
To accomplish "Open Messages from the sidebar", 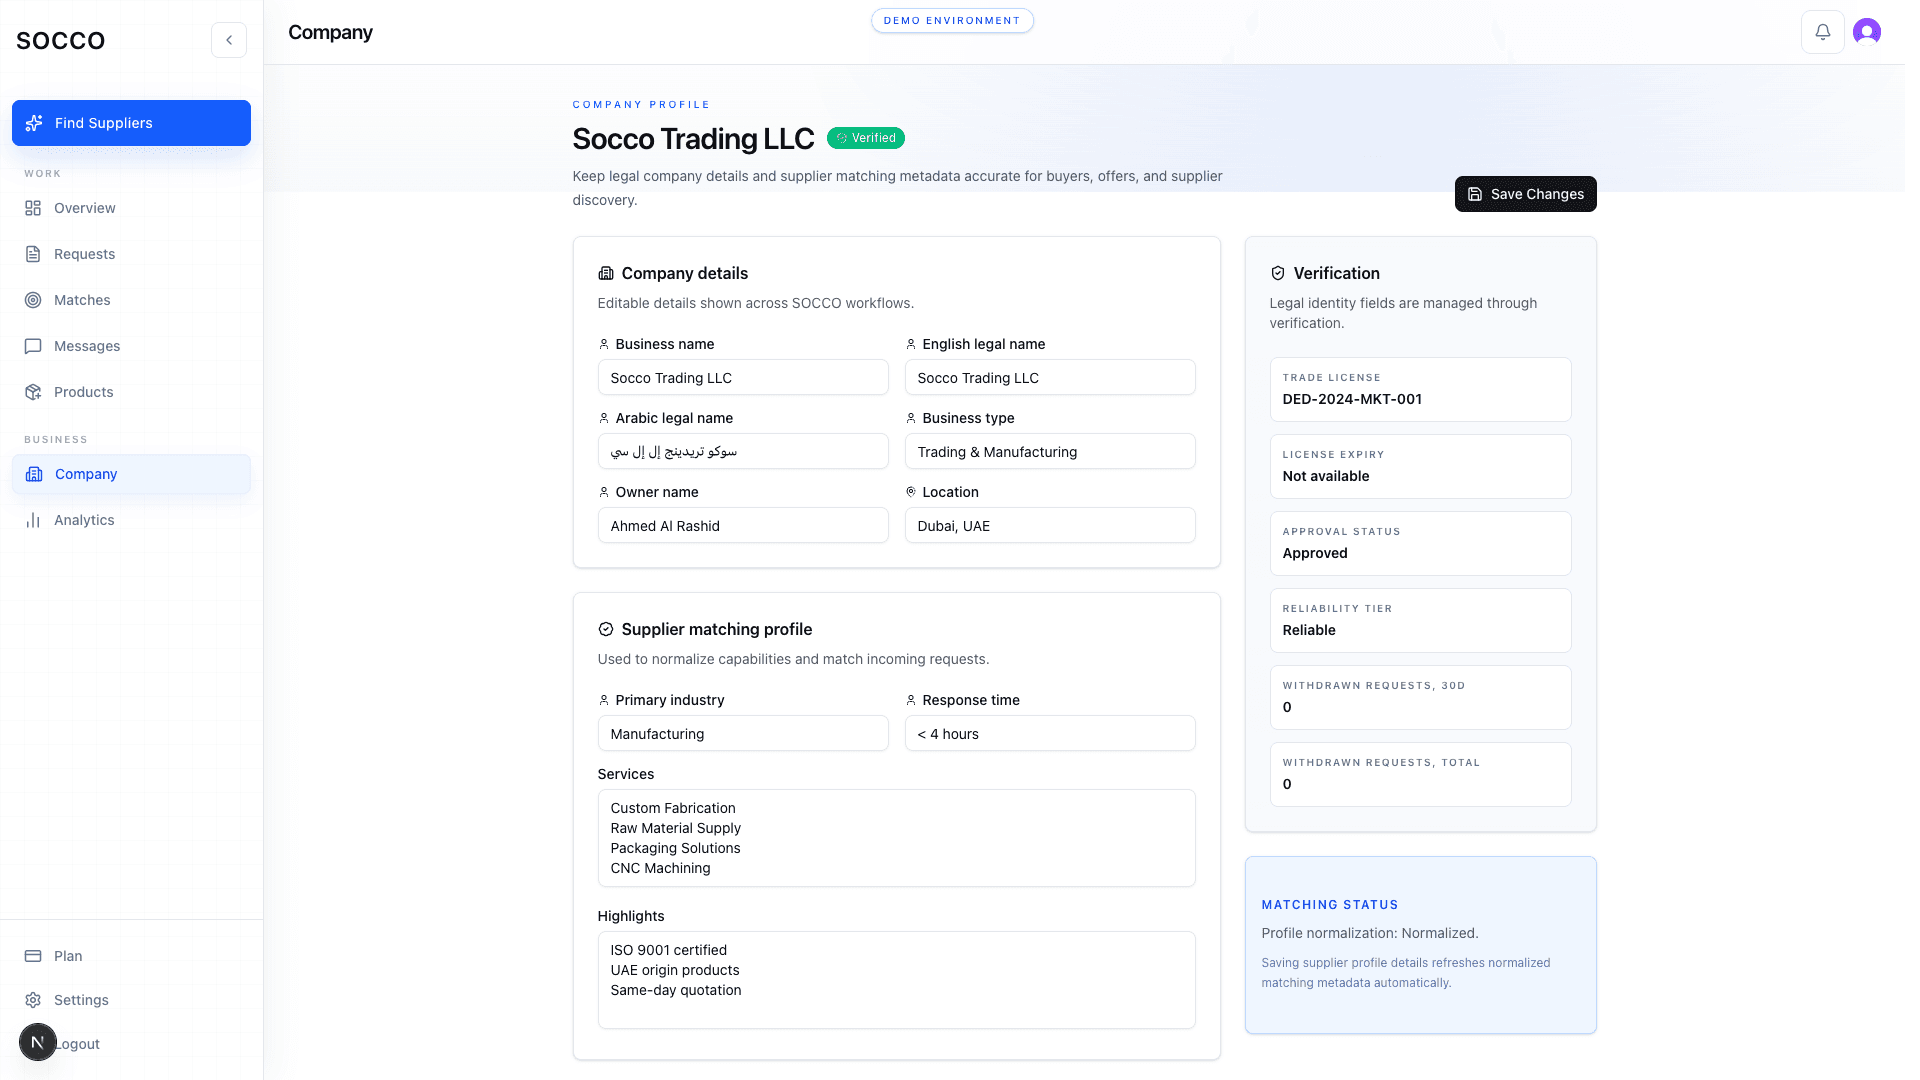I will [x=131, y=346].
